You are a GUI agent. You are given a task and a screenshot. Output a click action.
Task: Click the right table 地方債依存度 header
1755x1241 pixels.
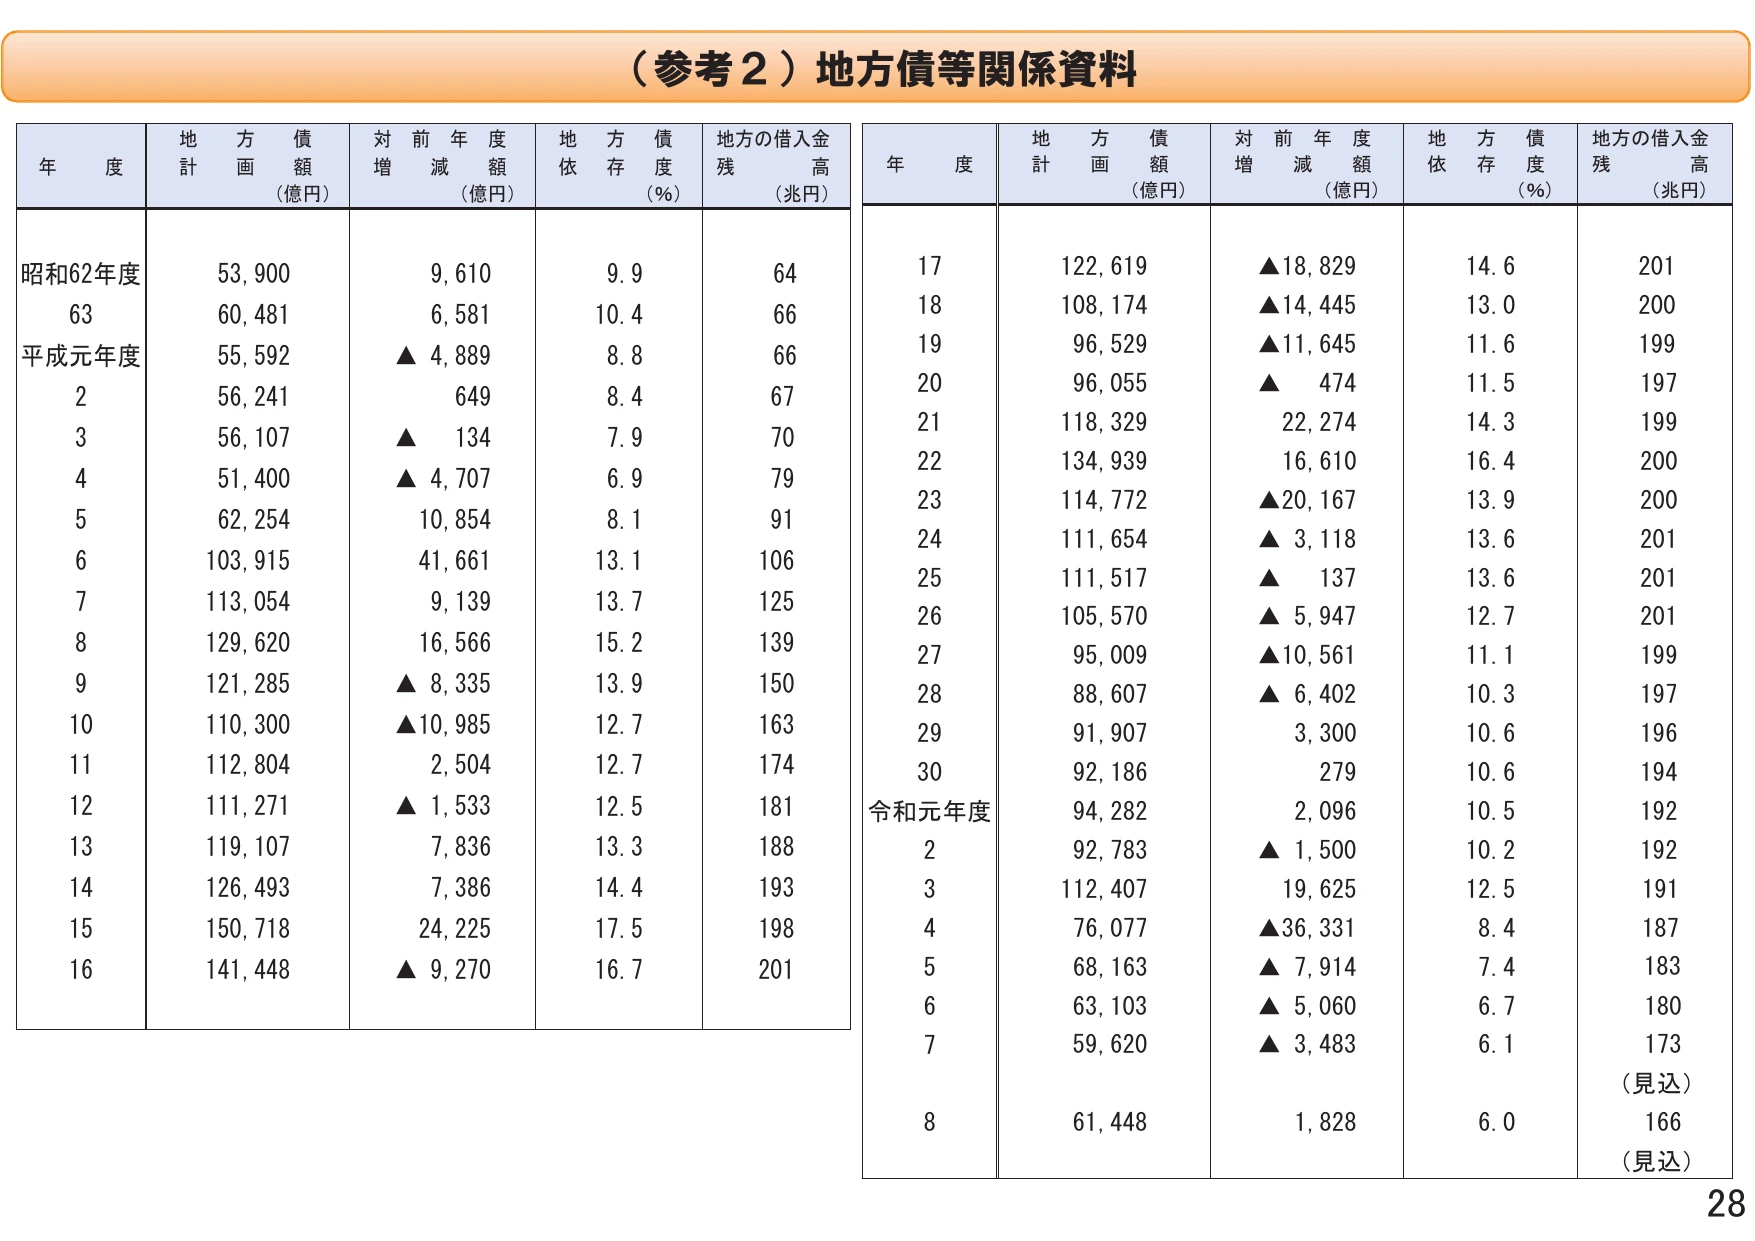[1491, 163]
